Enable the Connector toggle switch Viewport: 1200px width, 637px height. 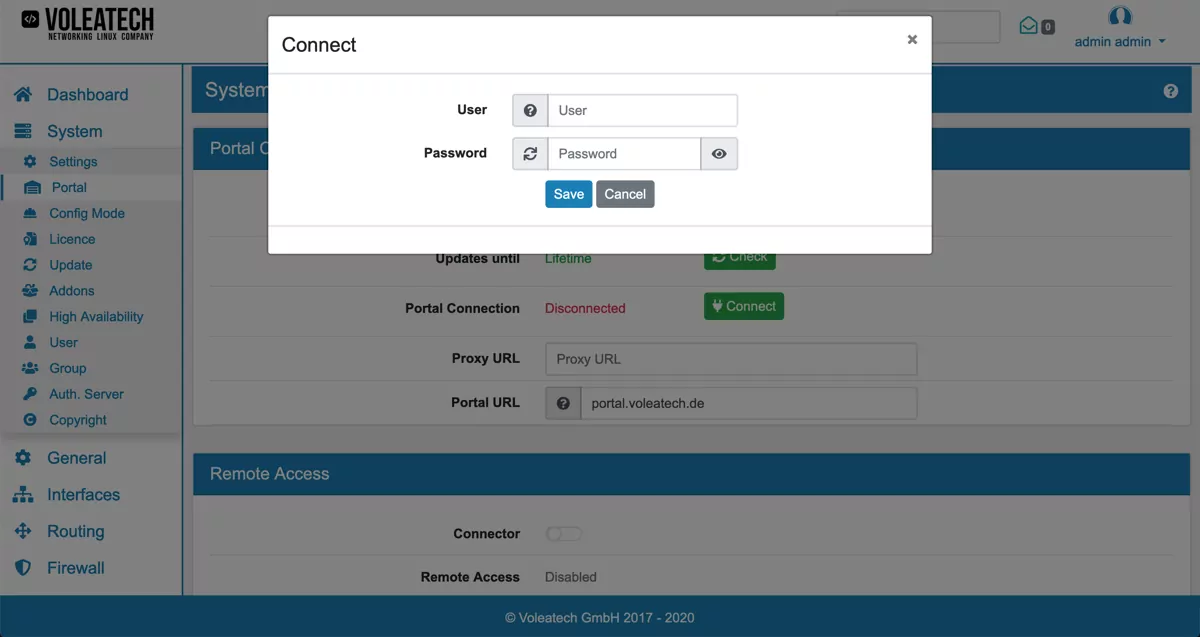(x=563, y=533)
